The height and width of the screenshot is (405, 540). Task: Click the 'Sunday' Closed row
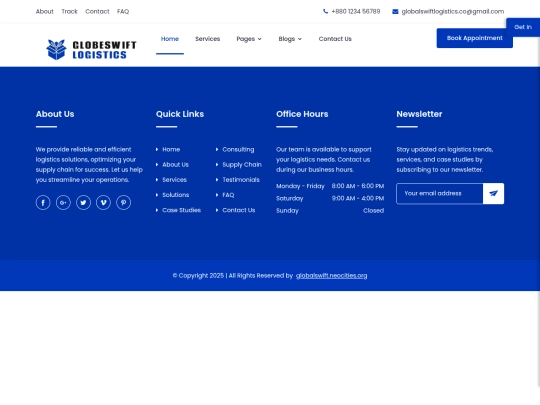click(330, 210)
